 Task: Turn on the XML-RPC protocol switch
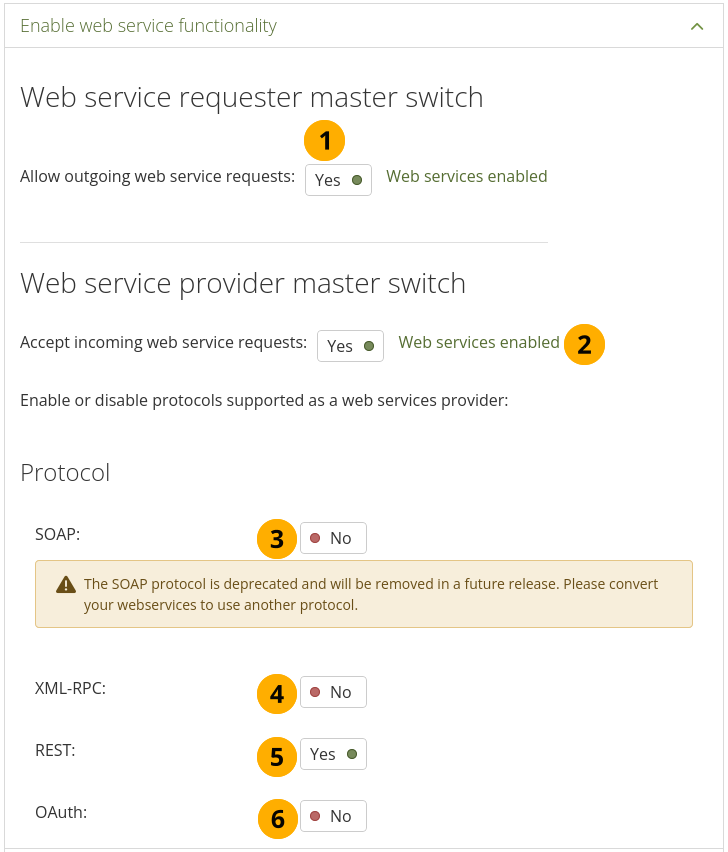tap(333, 692)
